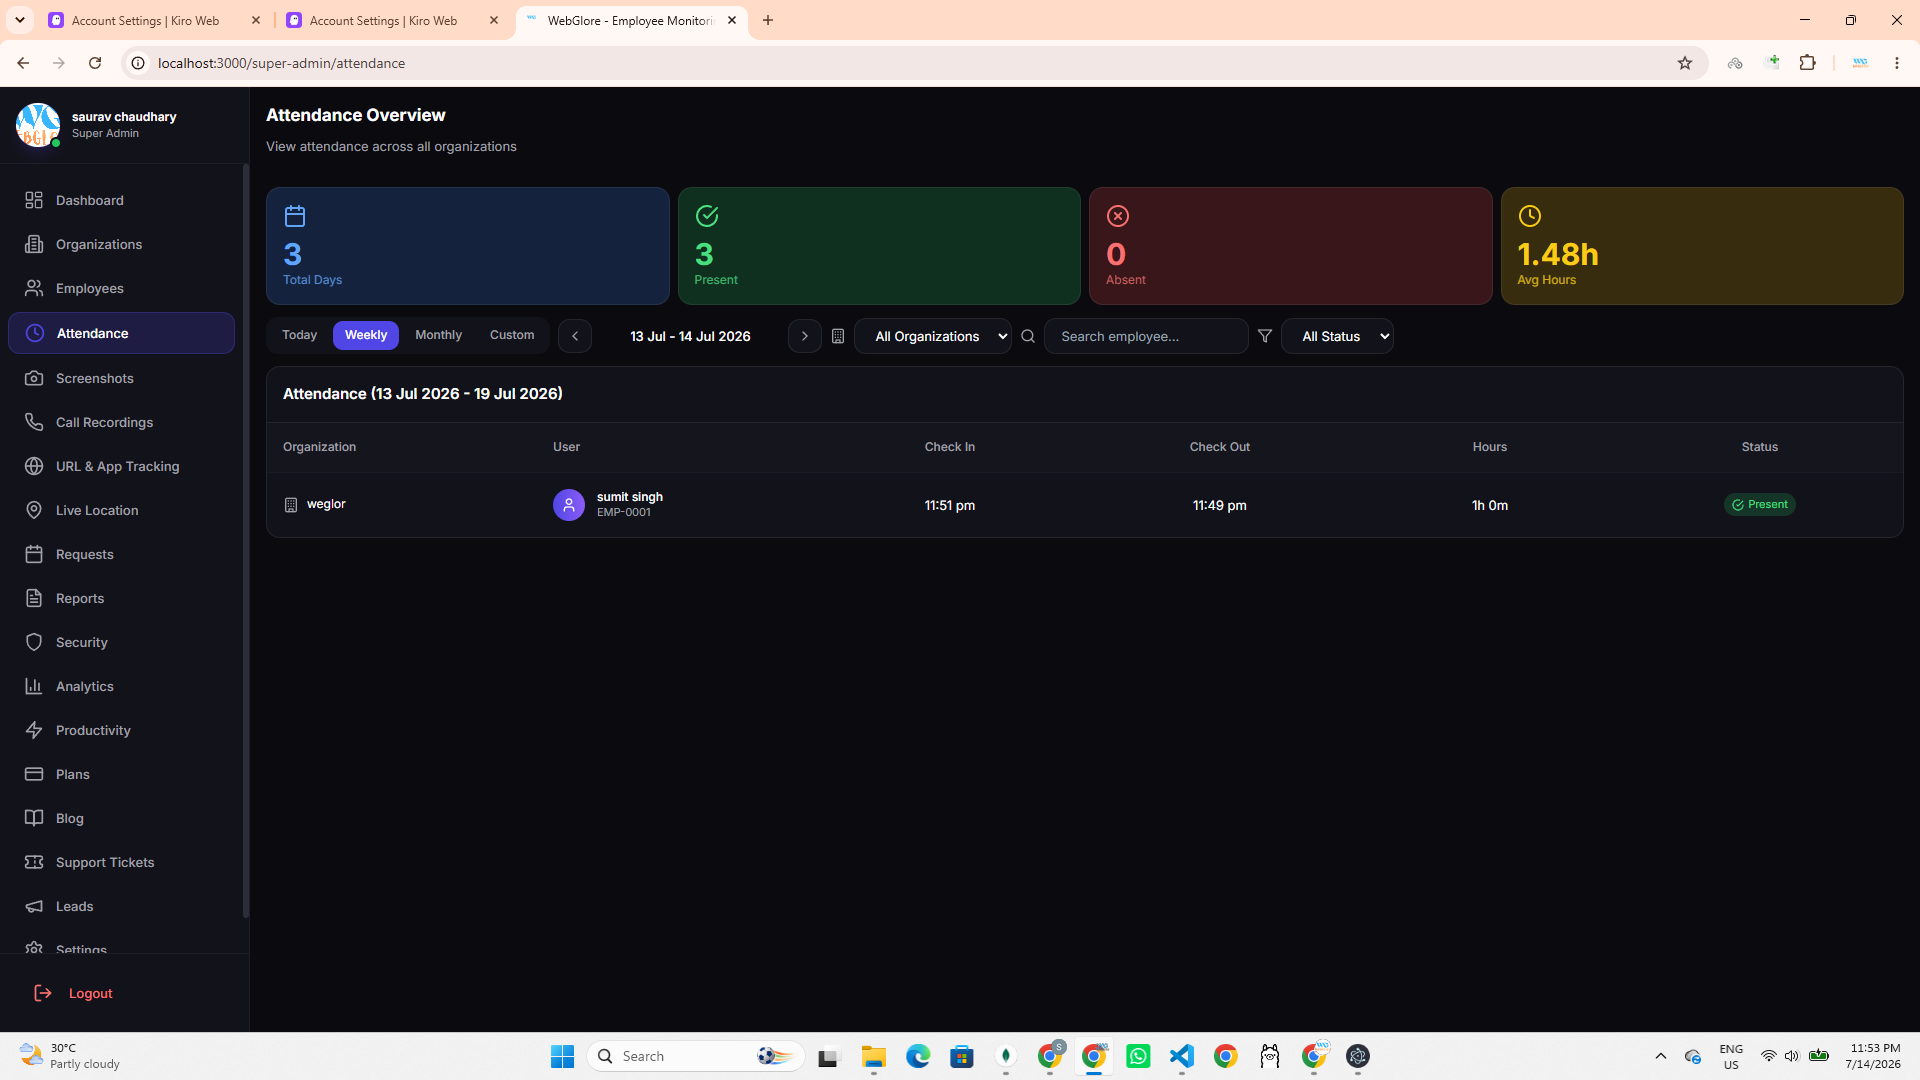Screen dimensions: 1920x1080
Task: Click the Avg Hours stat card
Action: pos(1702,246)
